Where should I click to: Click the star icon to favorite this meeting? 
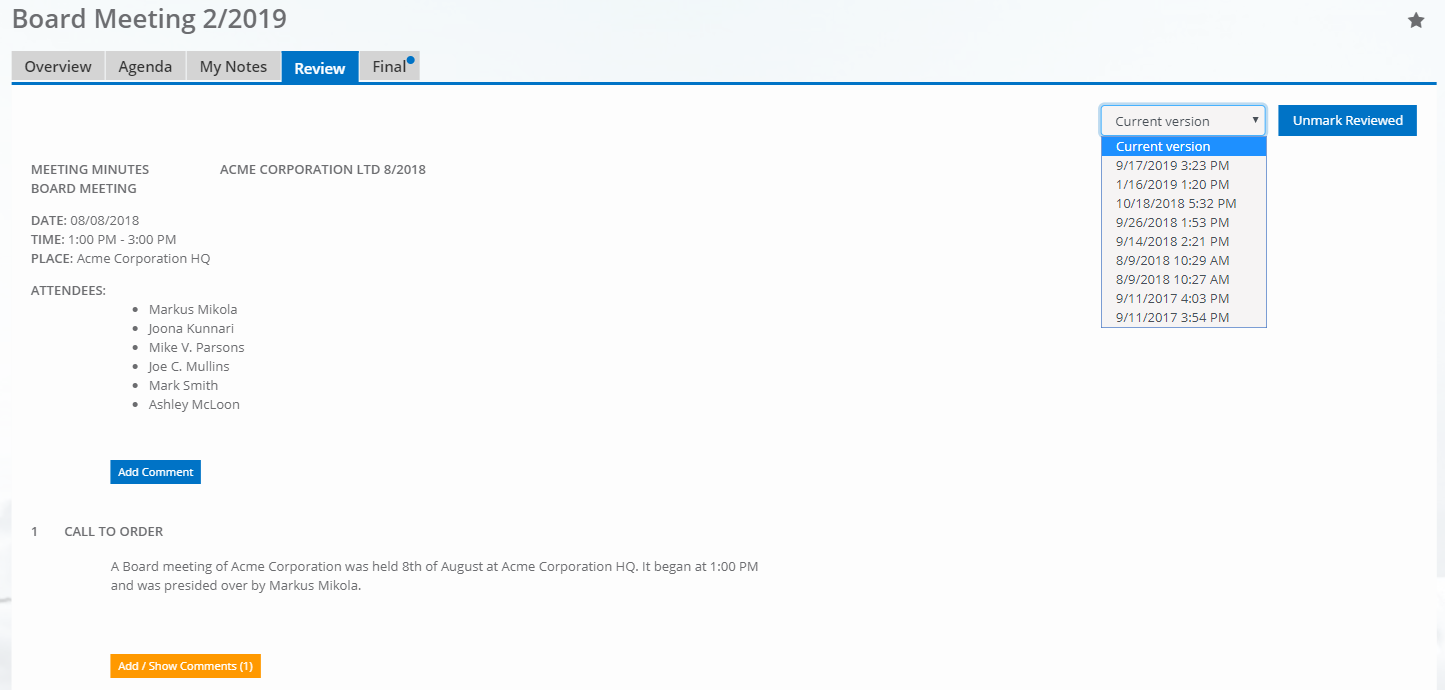pyautogui.click(x=1416, y=19)
